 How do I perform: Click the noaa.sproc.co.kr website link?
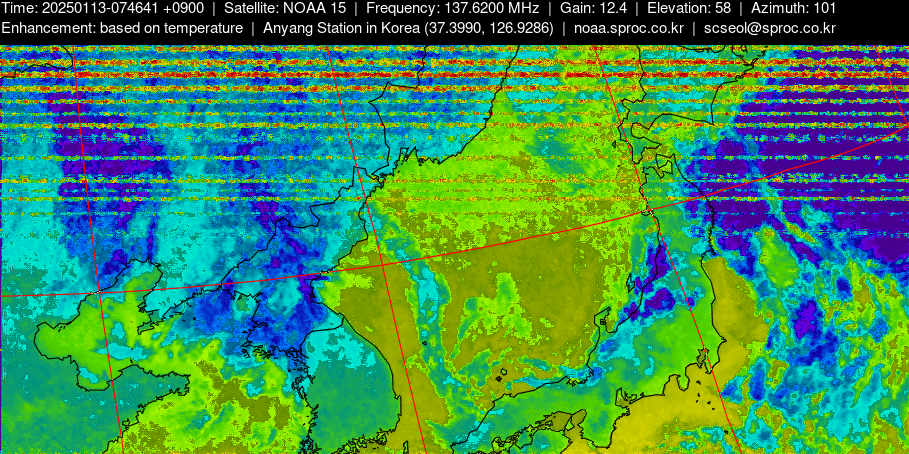627,28
